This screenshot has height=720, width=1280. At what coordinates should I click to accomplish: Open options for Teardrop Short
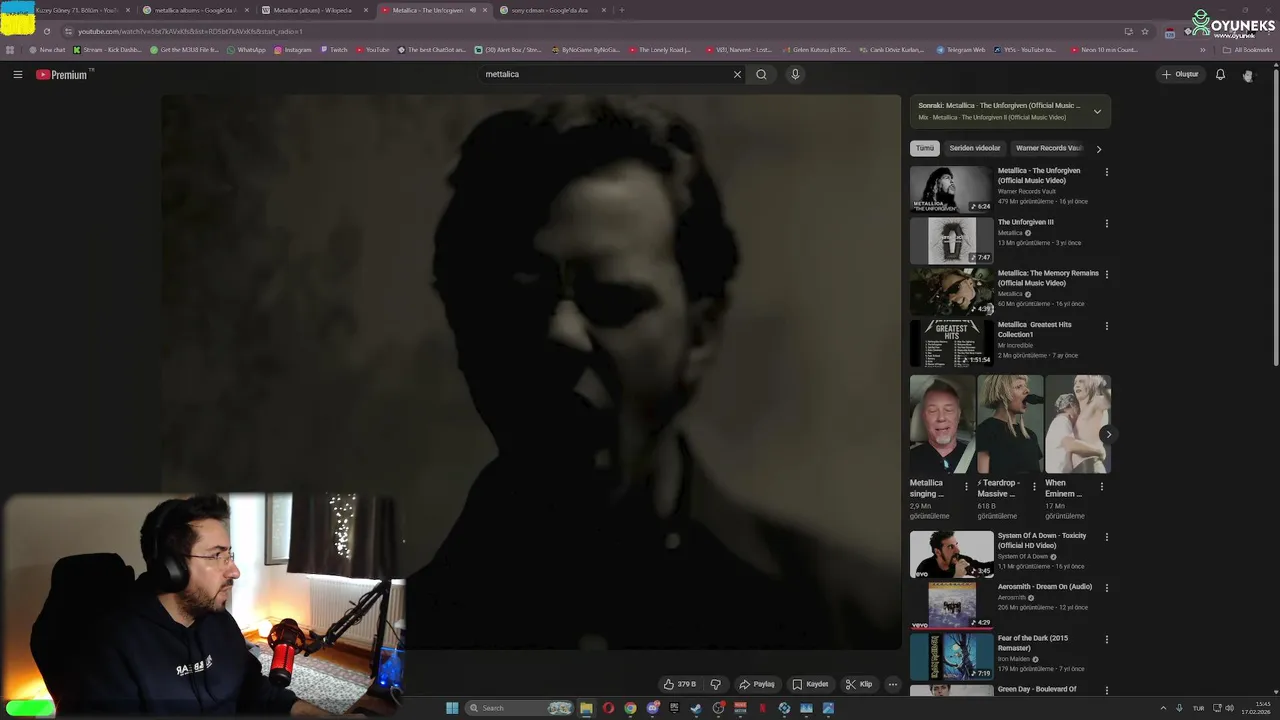(1034, 487)
